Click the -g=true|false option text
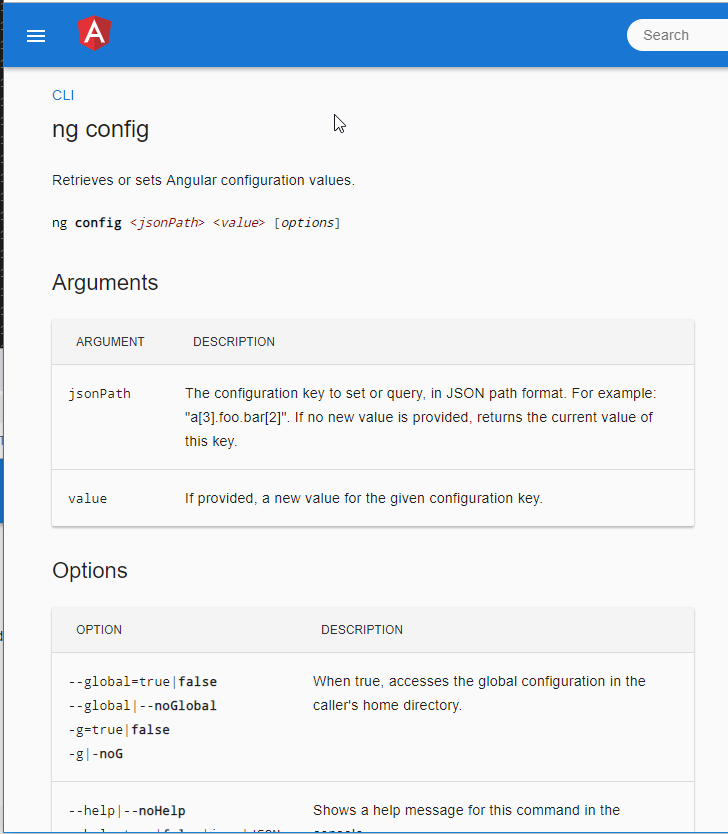The image size is (728, 834). 119,730
